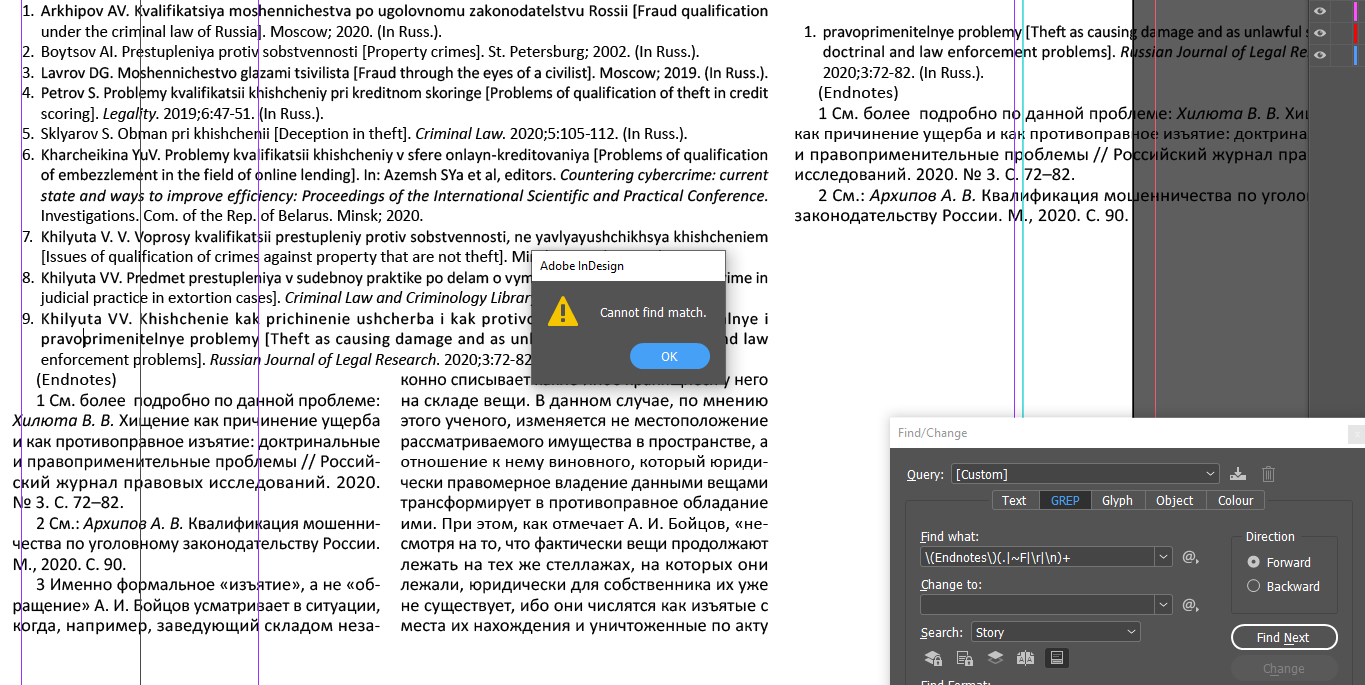Click the "Direction" group label
This screenshot has height=685, width=1365.
pos(1270,537)
